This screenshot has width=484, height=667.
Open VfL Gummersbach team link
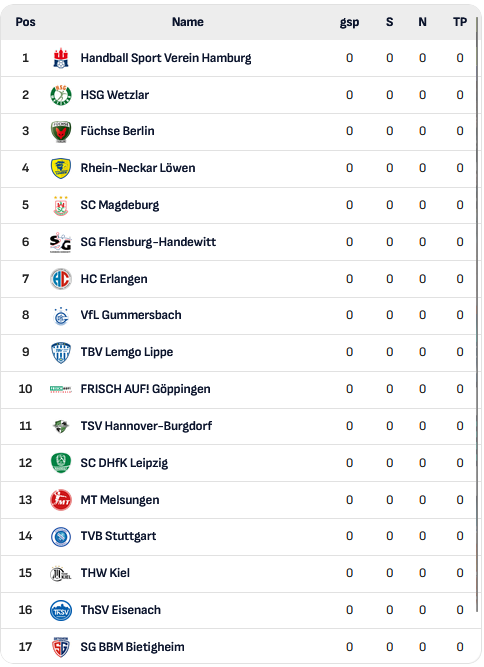(131, 315)
